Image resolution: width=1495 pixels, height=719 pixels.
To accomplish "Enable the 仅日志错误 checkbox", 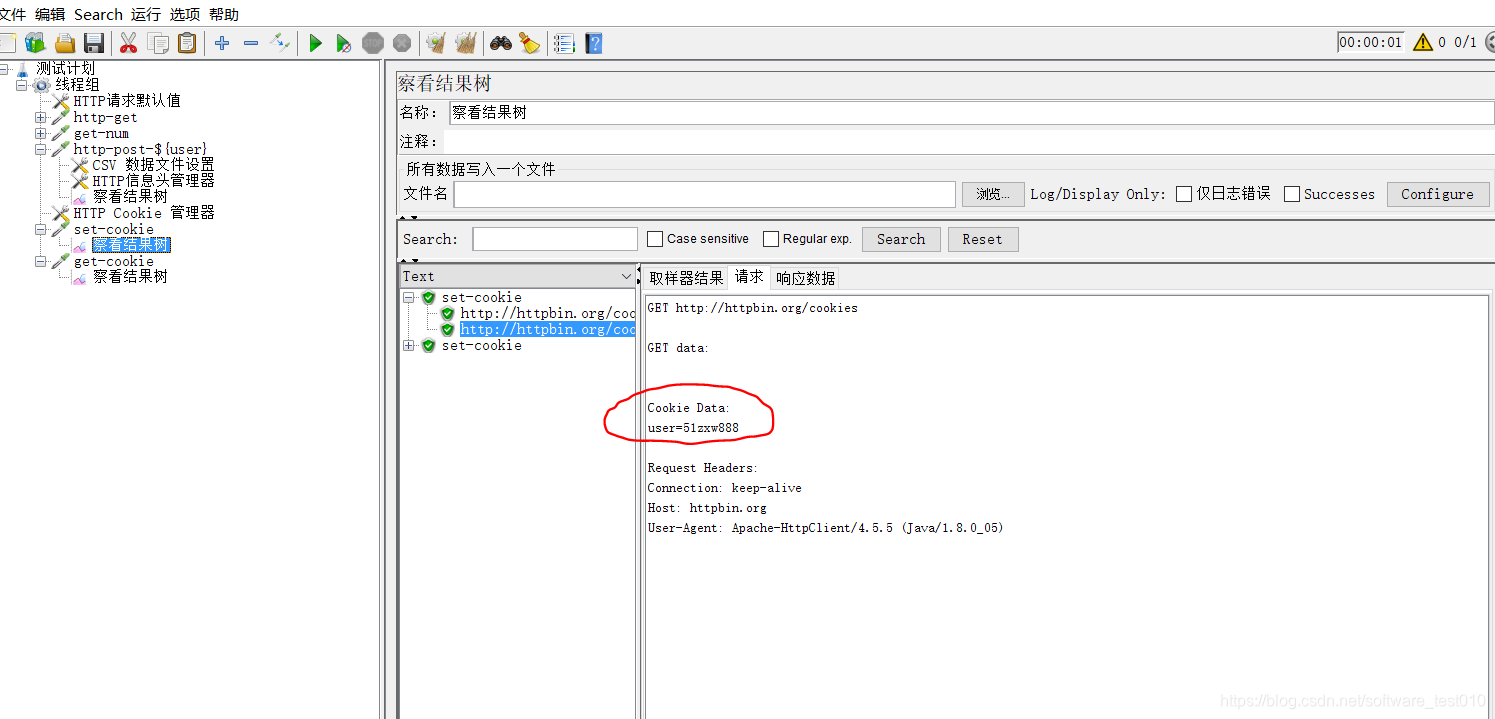I will pos(1184,194).
